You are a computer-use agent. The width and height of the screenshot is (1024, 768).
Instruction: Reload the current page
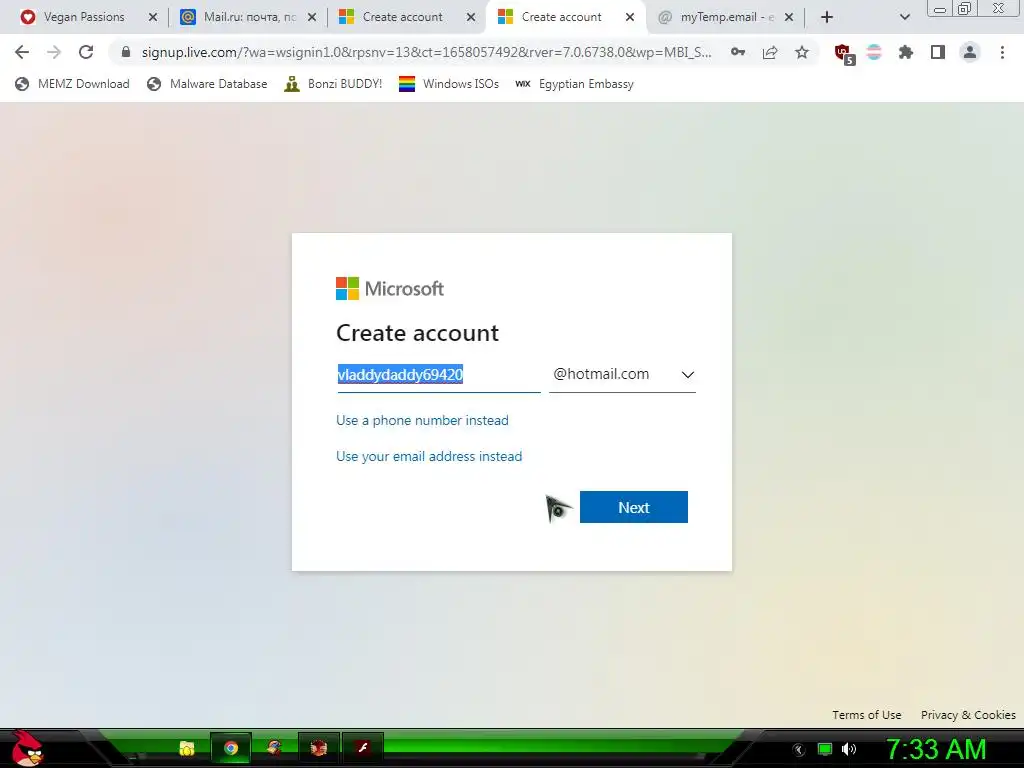(x=86, y=52)
